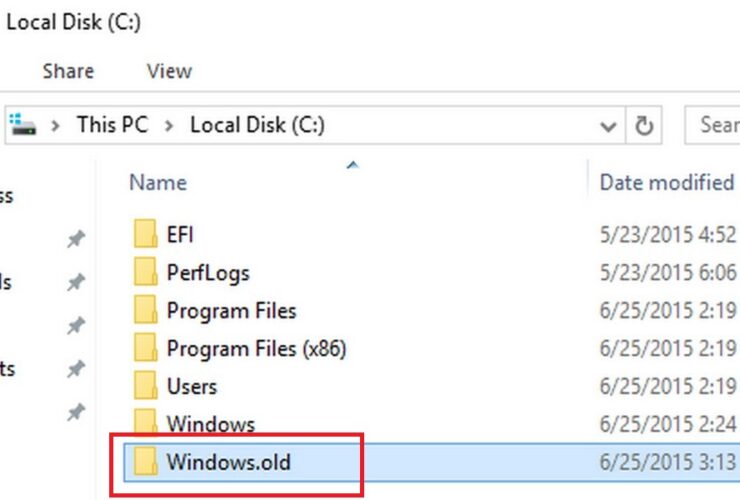The image size is (740, 500).
Task: Sort files by the Name column
Action: [x=158, y=182]
